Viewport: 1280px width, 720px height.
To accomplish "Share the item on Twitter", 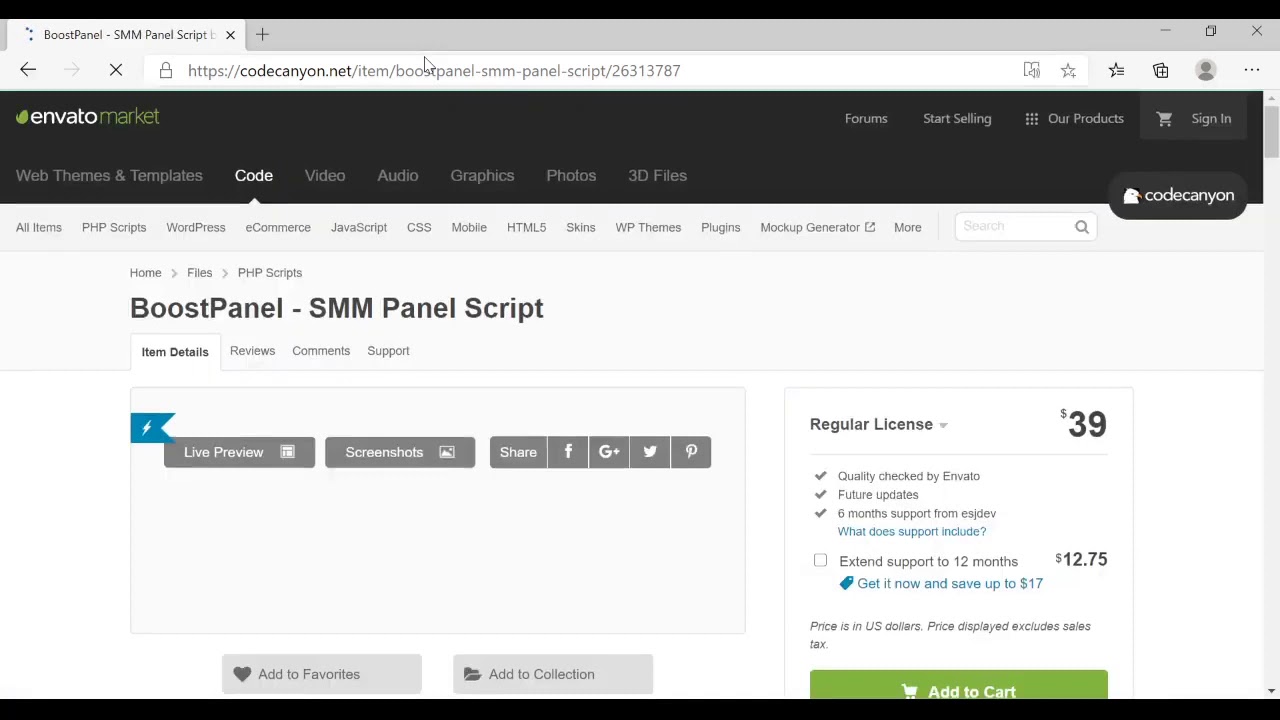I will pos(650,452).
